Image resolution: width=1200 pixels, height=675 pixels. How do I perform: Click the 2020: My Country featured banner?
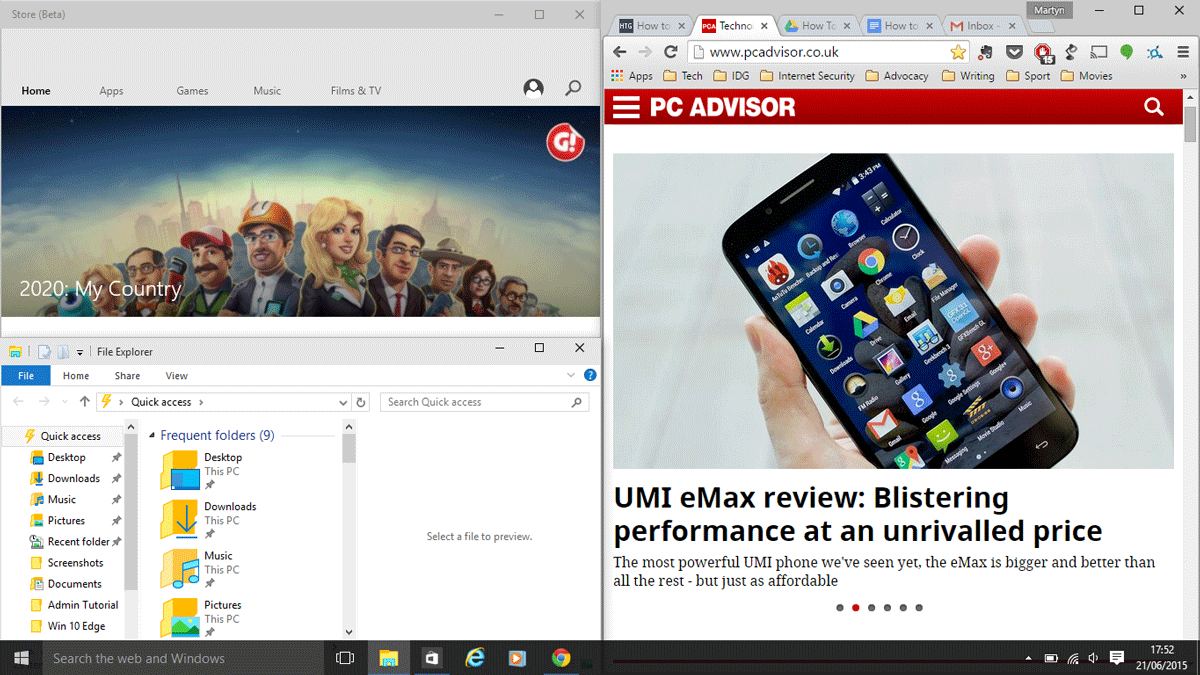point(300,211)
